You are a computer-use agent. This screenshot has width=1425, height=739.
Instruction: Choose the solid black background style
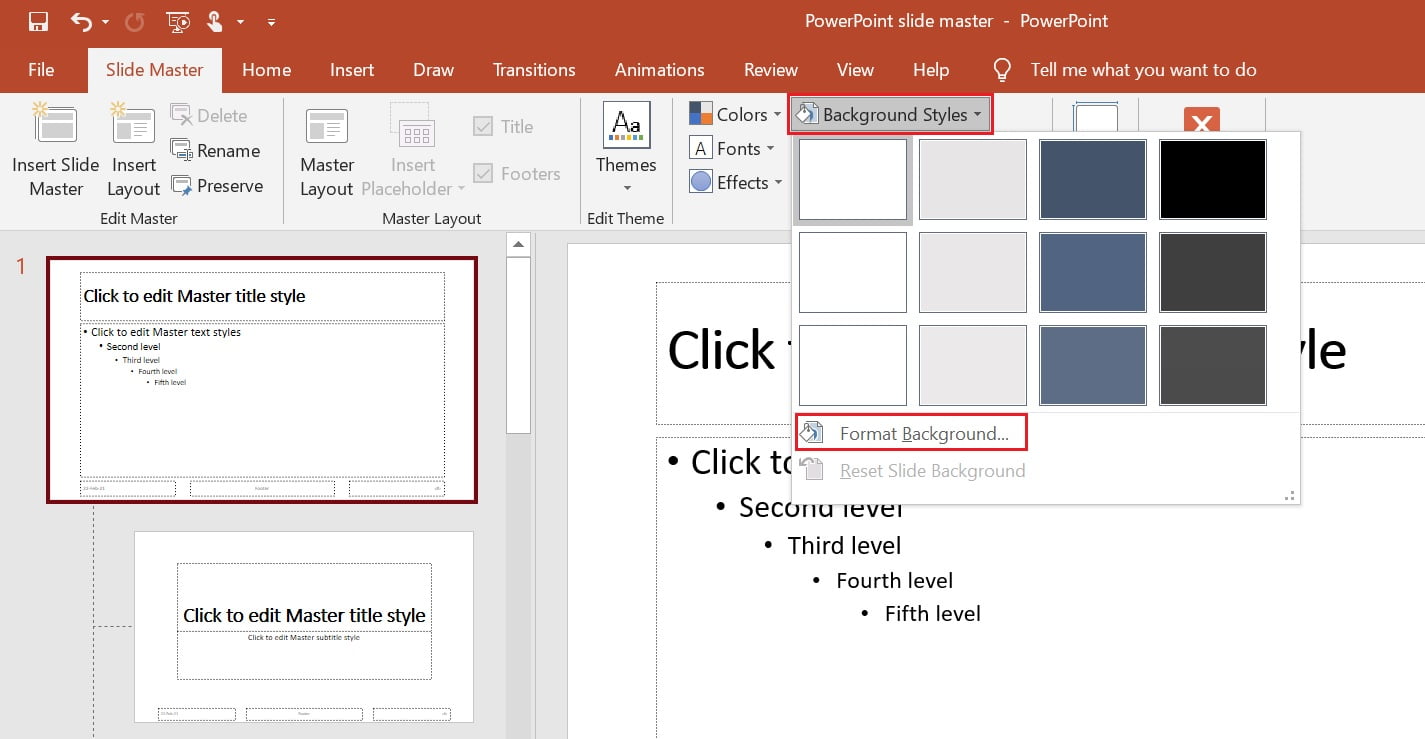(x=1212, y=179)
